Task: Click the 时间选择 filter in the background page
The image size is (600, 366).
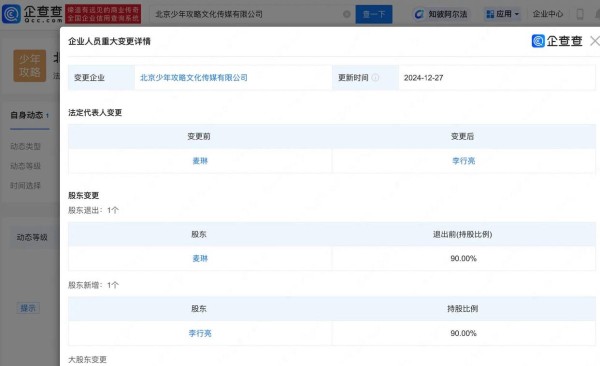Action: 25,186
